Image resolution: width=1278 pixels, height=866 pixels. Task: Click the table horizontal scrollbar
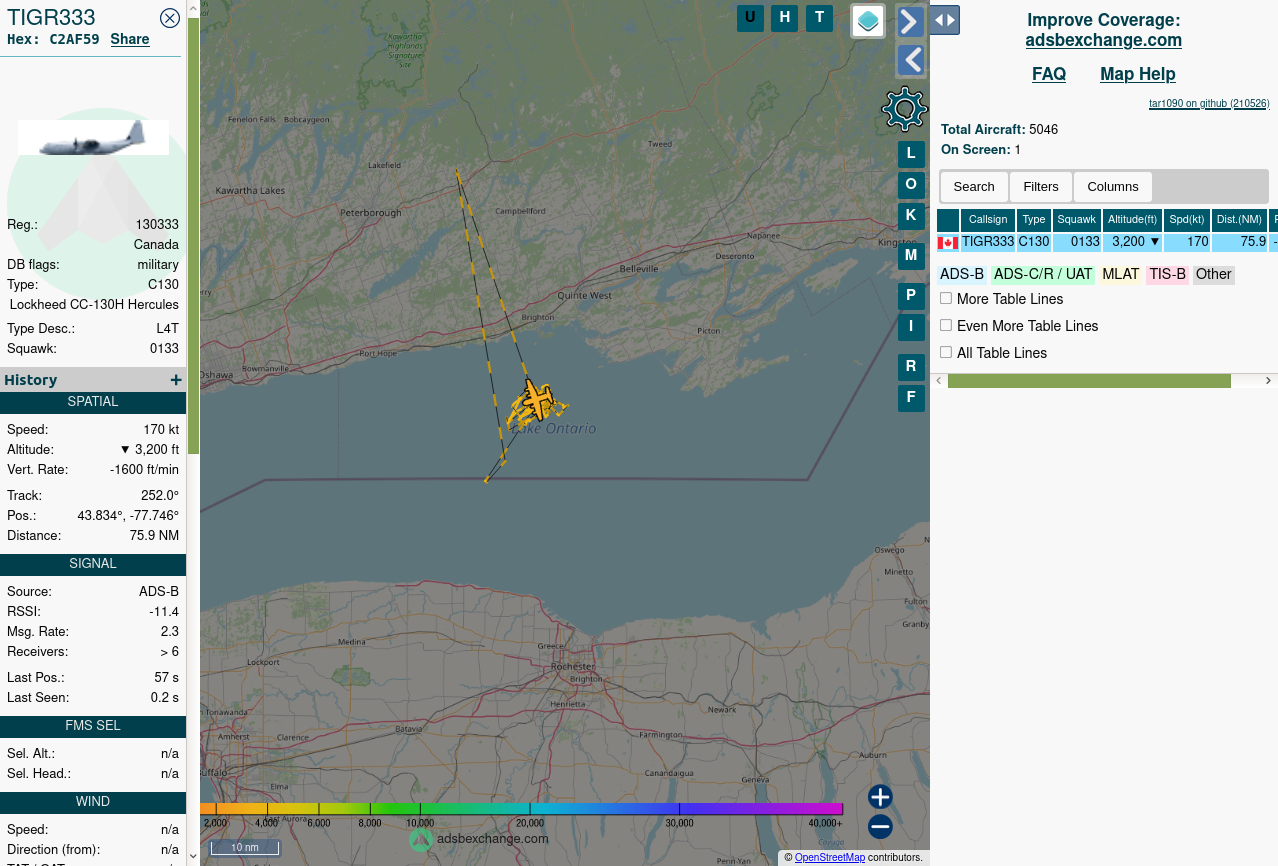point(1089,381)
